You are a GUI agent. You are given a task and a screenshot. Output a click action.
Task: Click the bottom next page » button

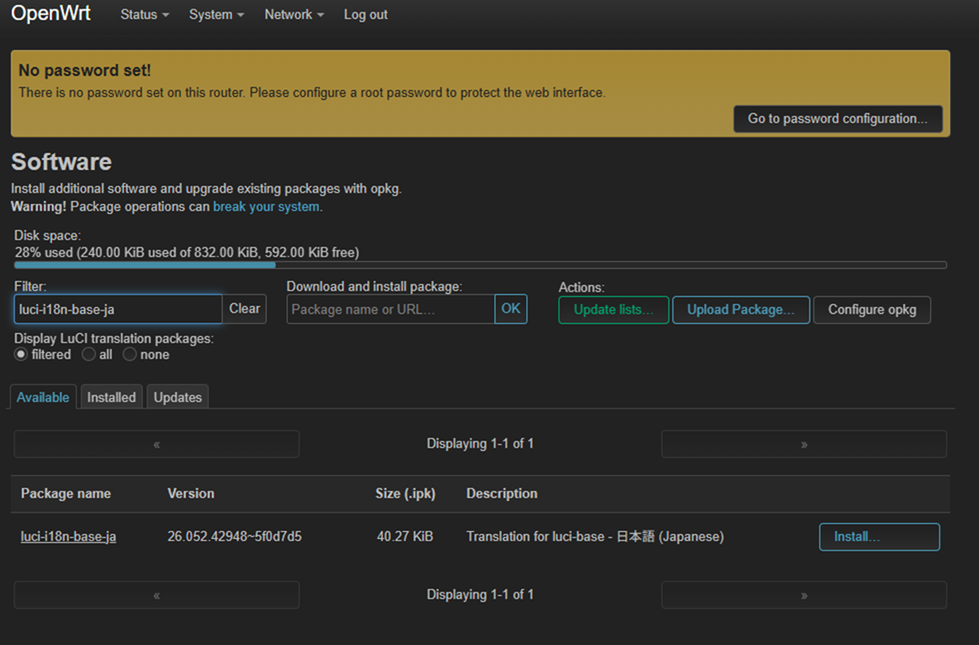[x=804, y=595]
